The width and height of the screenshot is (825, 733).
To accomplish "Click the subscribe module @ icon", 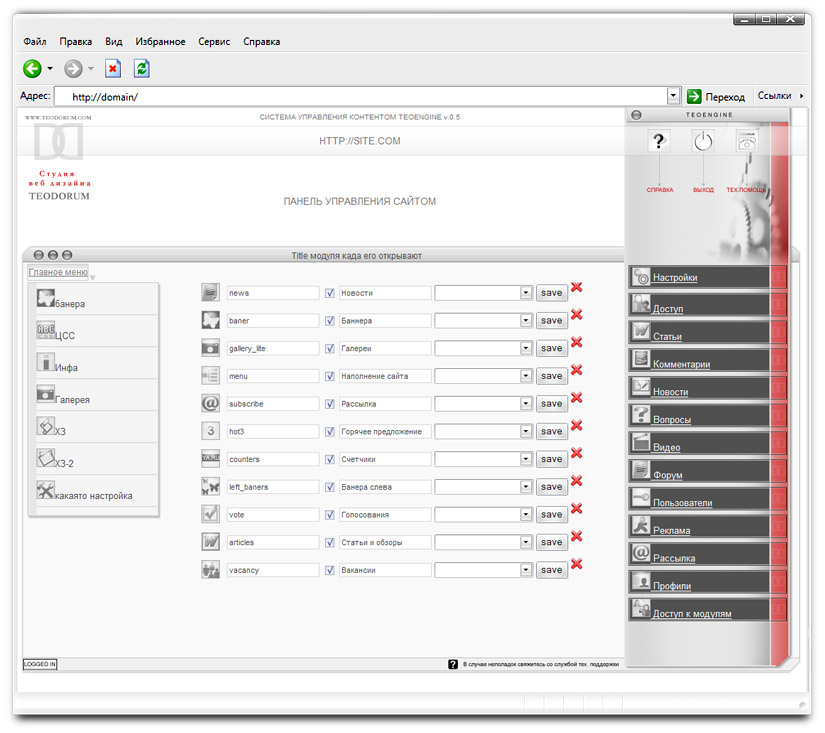I will tap(210, 404).
